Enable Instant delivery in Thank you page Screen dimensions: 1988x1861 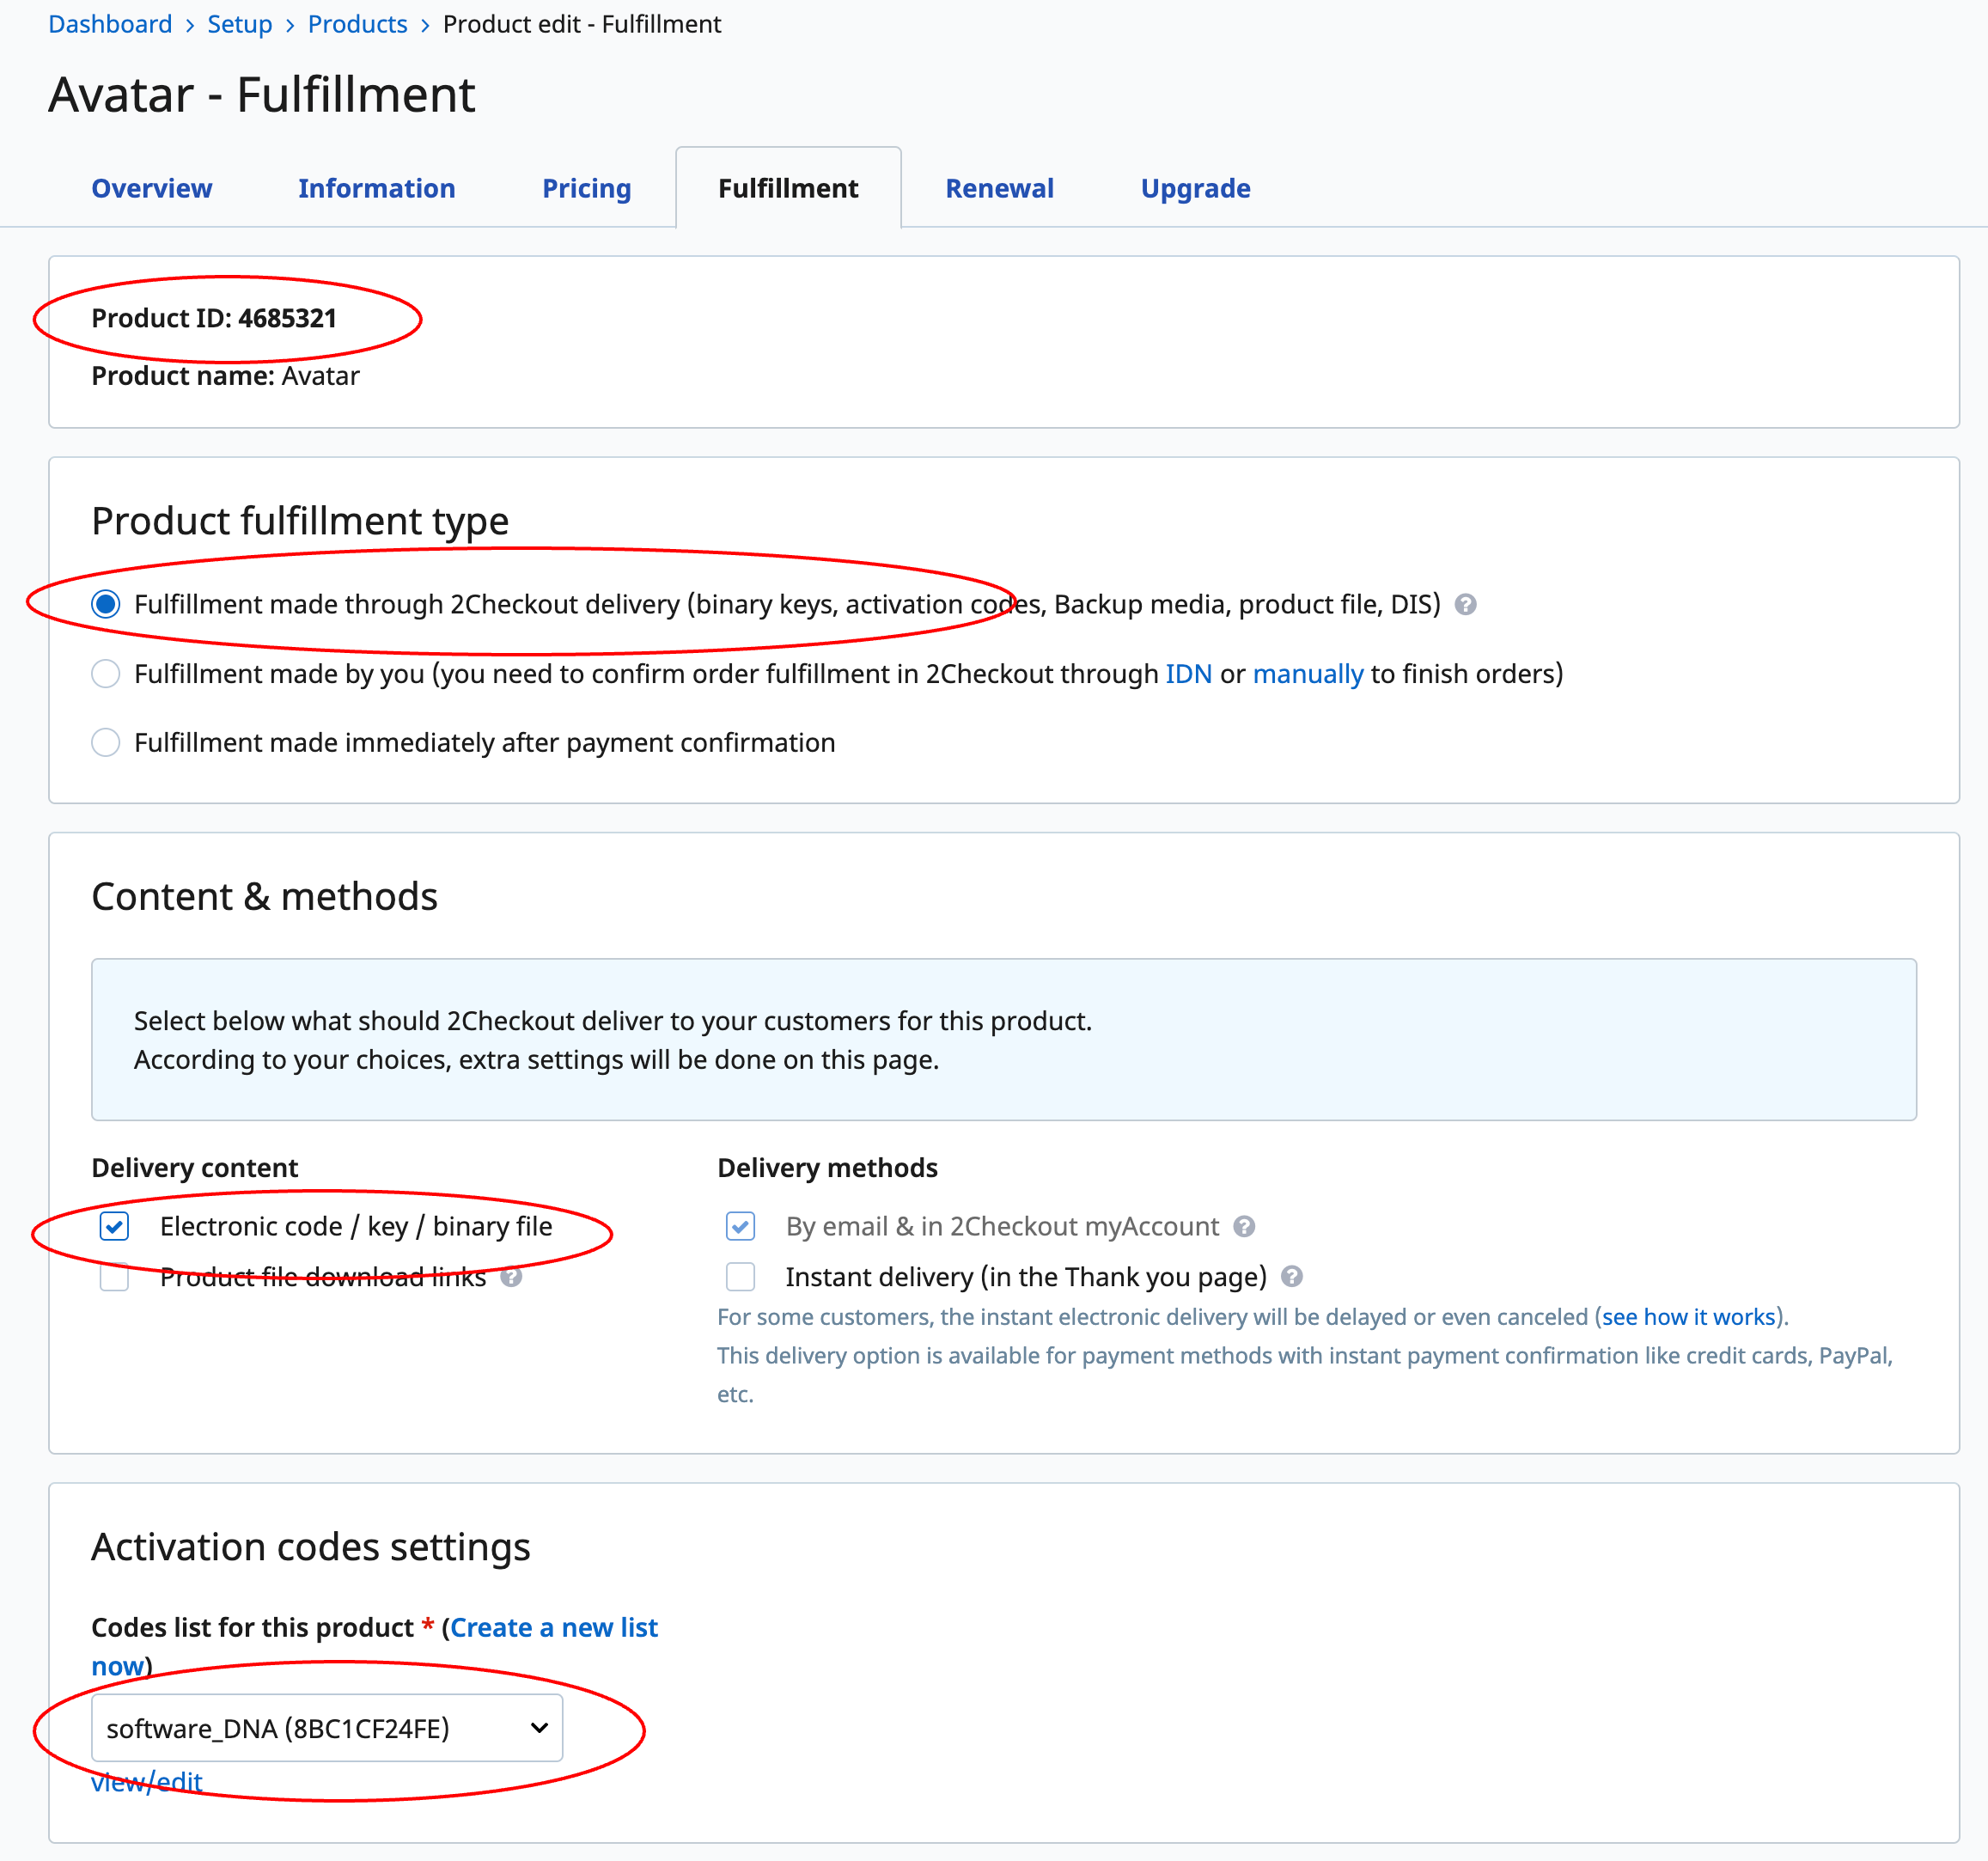pos(741,1277)
